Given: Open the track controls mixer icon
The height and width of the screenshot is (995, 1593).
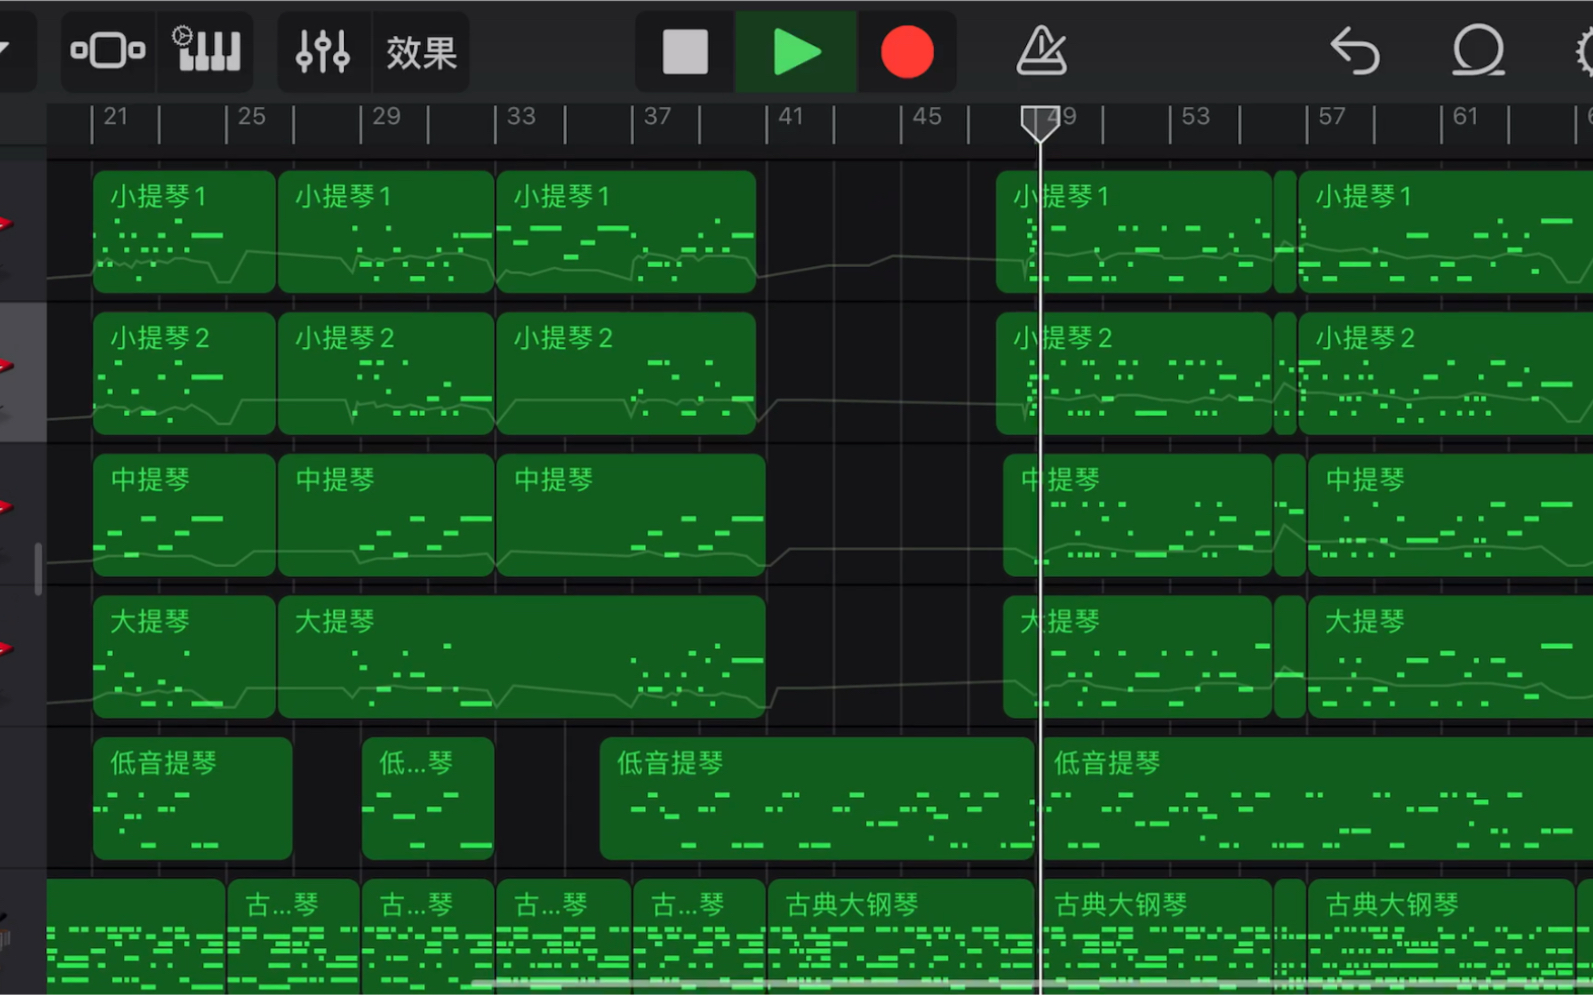Looking at the screenshot, I should click(x=322, y=51).
